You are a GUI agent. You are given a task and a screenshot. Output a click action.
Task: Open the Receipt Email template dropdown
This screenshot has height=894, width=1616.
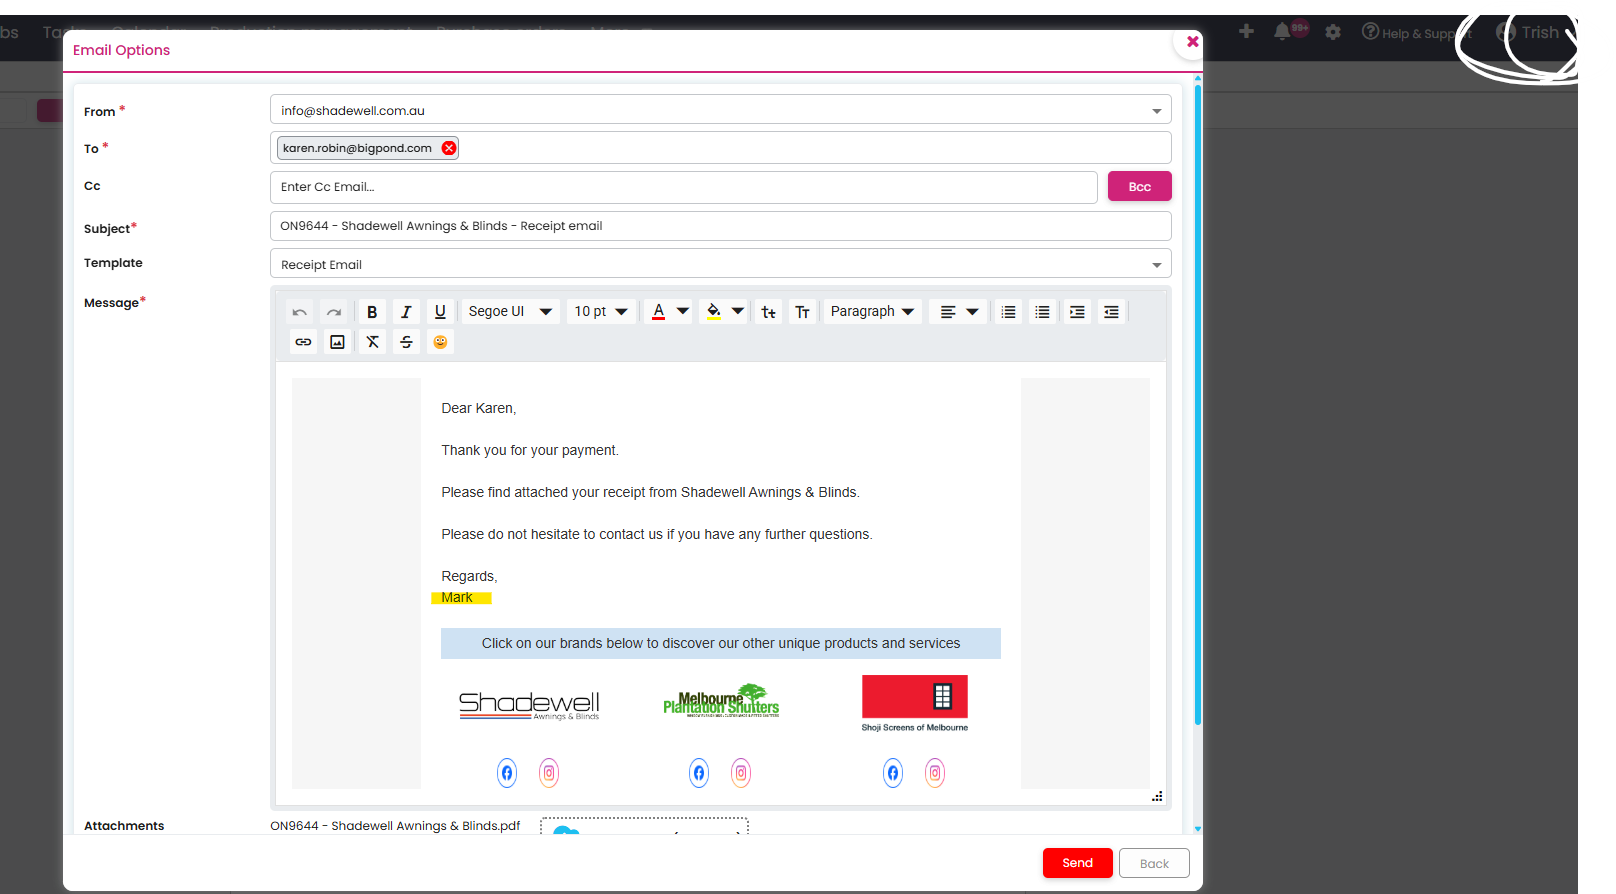tap(720, 265)
